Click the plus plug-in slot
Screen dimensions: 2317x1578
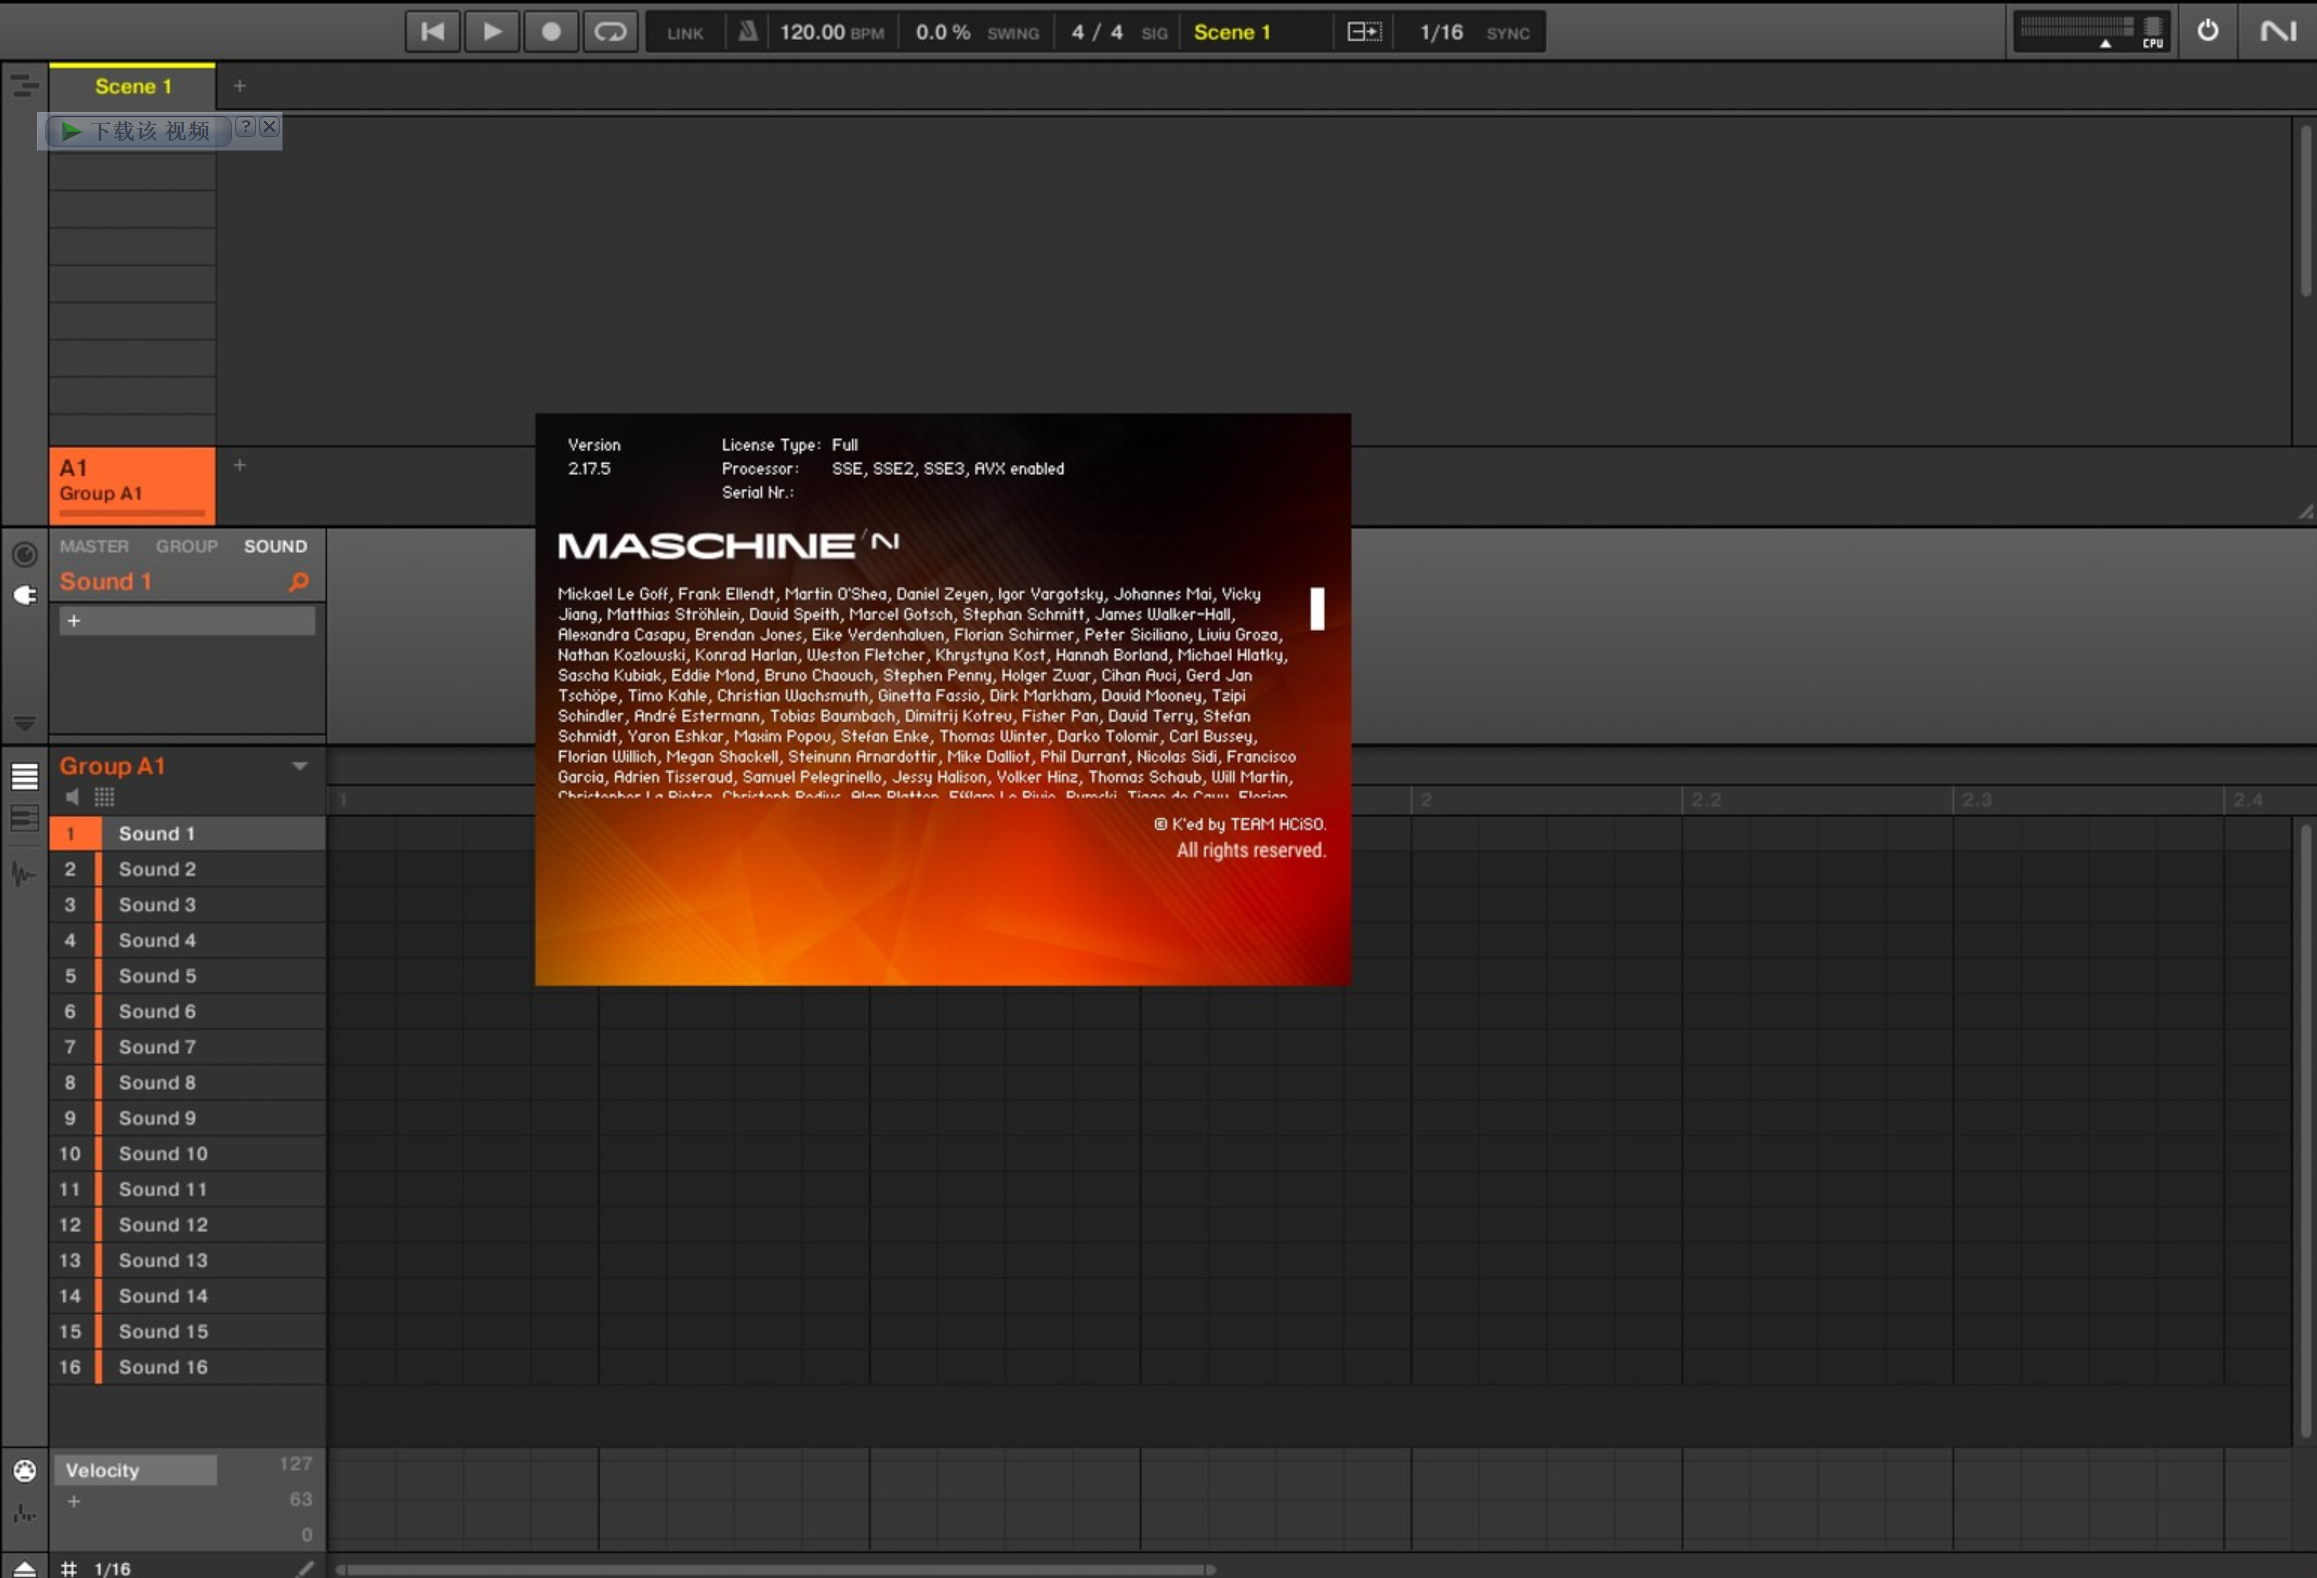186,621
